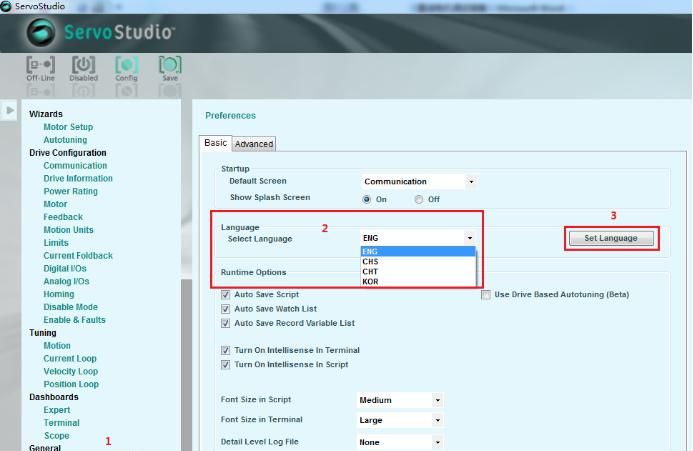Open Drive Information page
This screenshot has height=451, width=693.
pos(78,178)
